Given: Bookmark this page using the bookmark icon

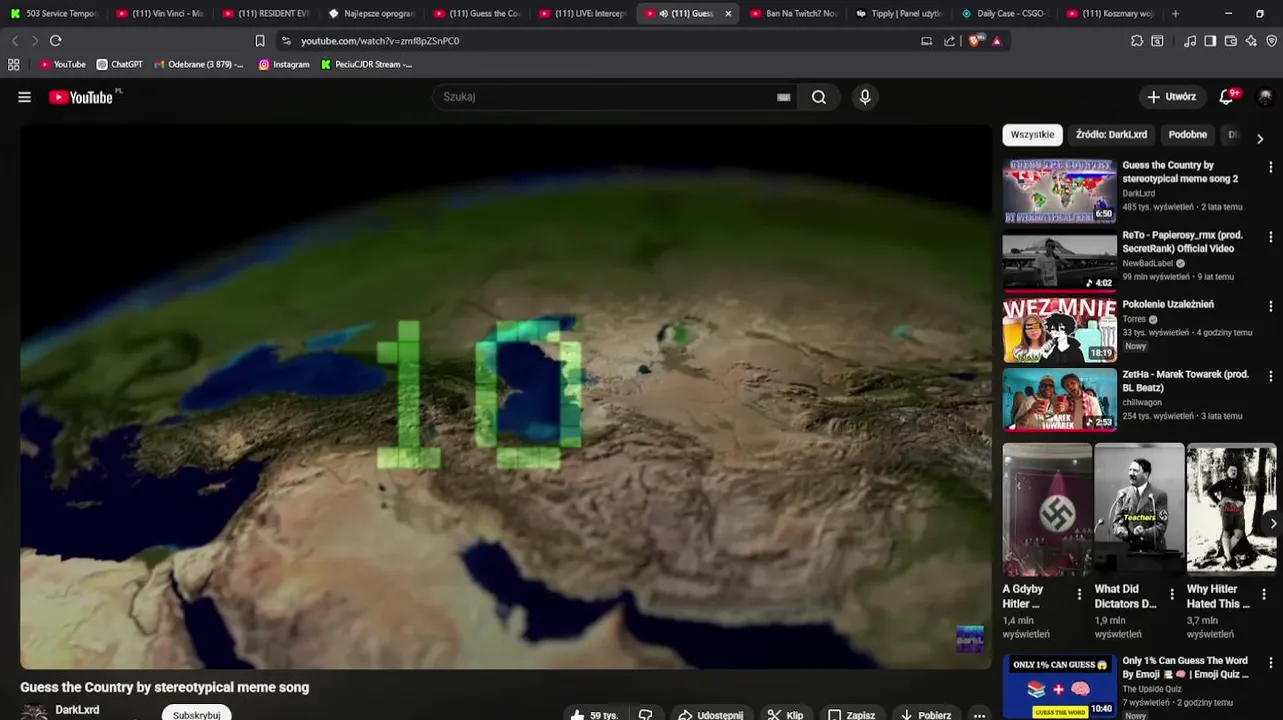Looking at the screenshot, I should pyautogui.click(x=260, y=41).
